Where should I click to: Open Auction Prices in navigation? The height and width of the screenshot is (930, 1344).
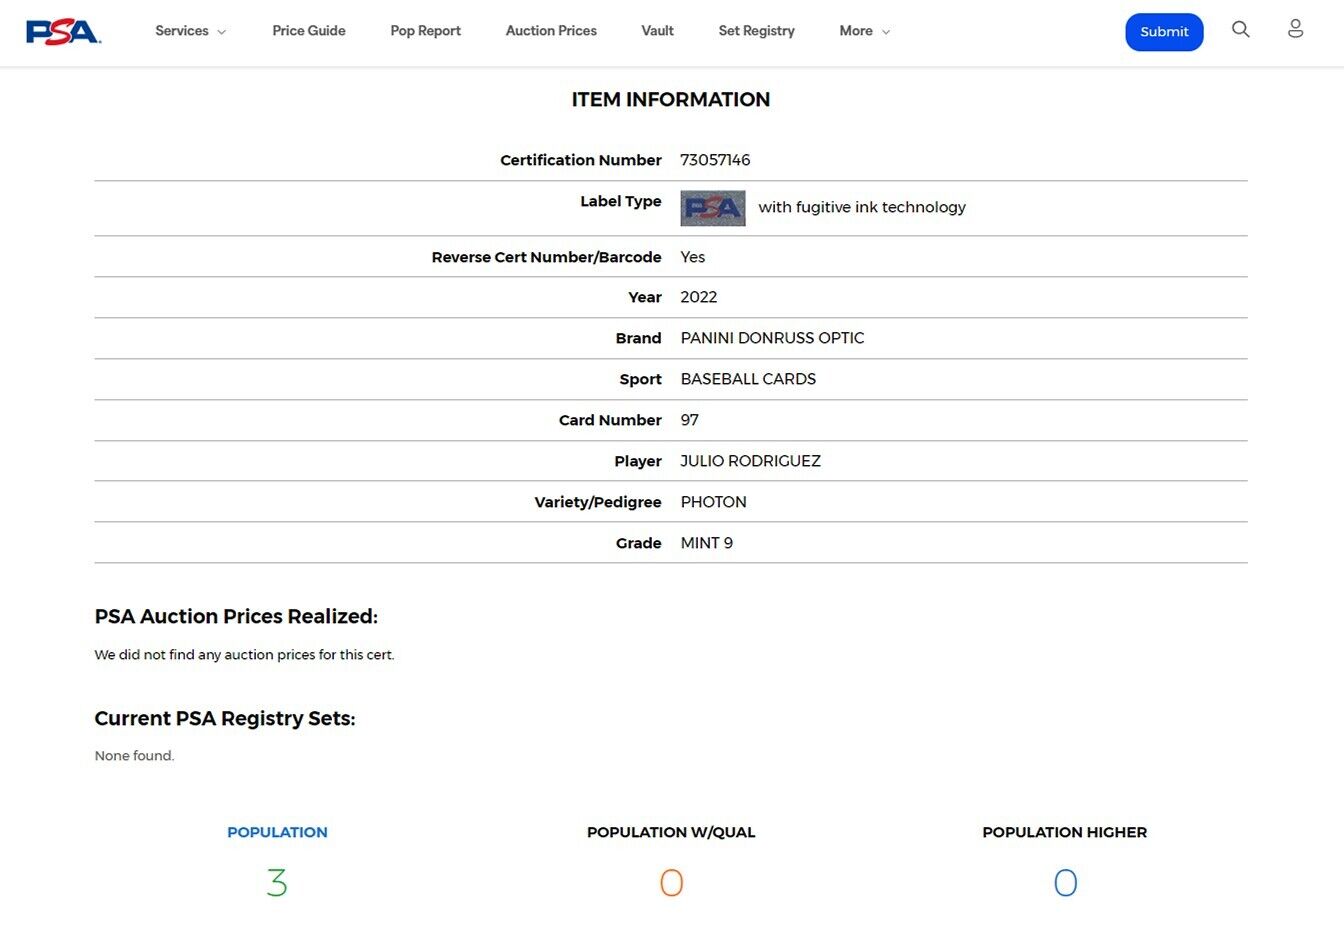(x=551, y=31)
